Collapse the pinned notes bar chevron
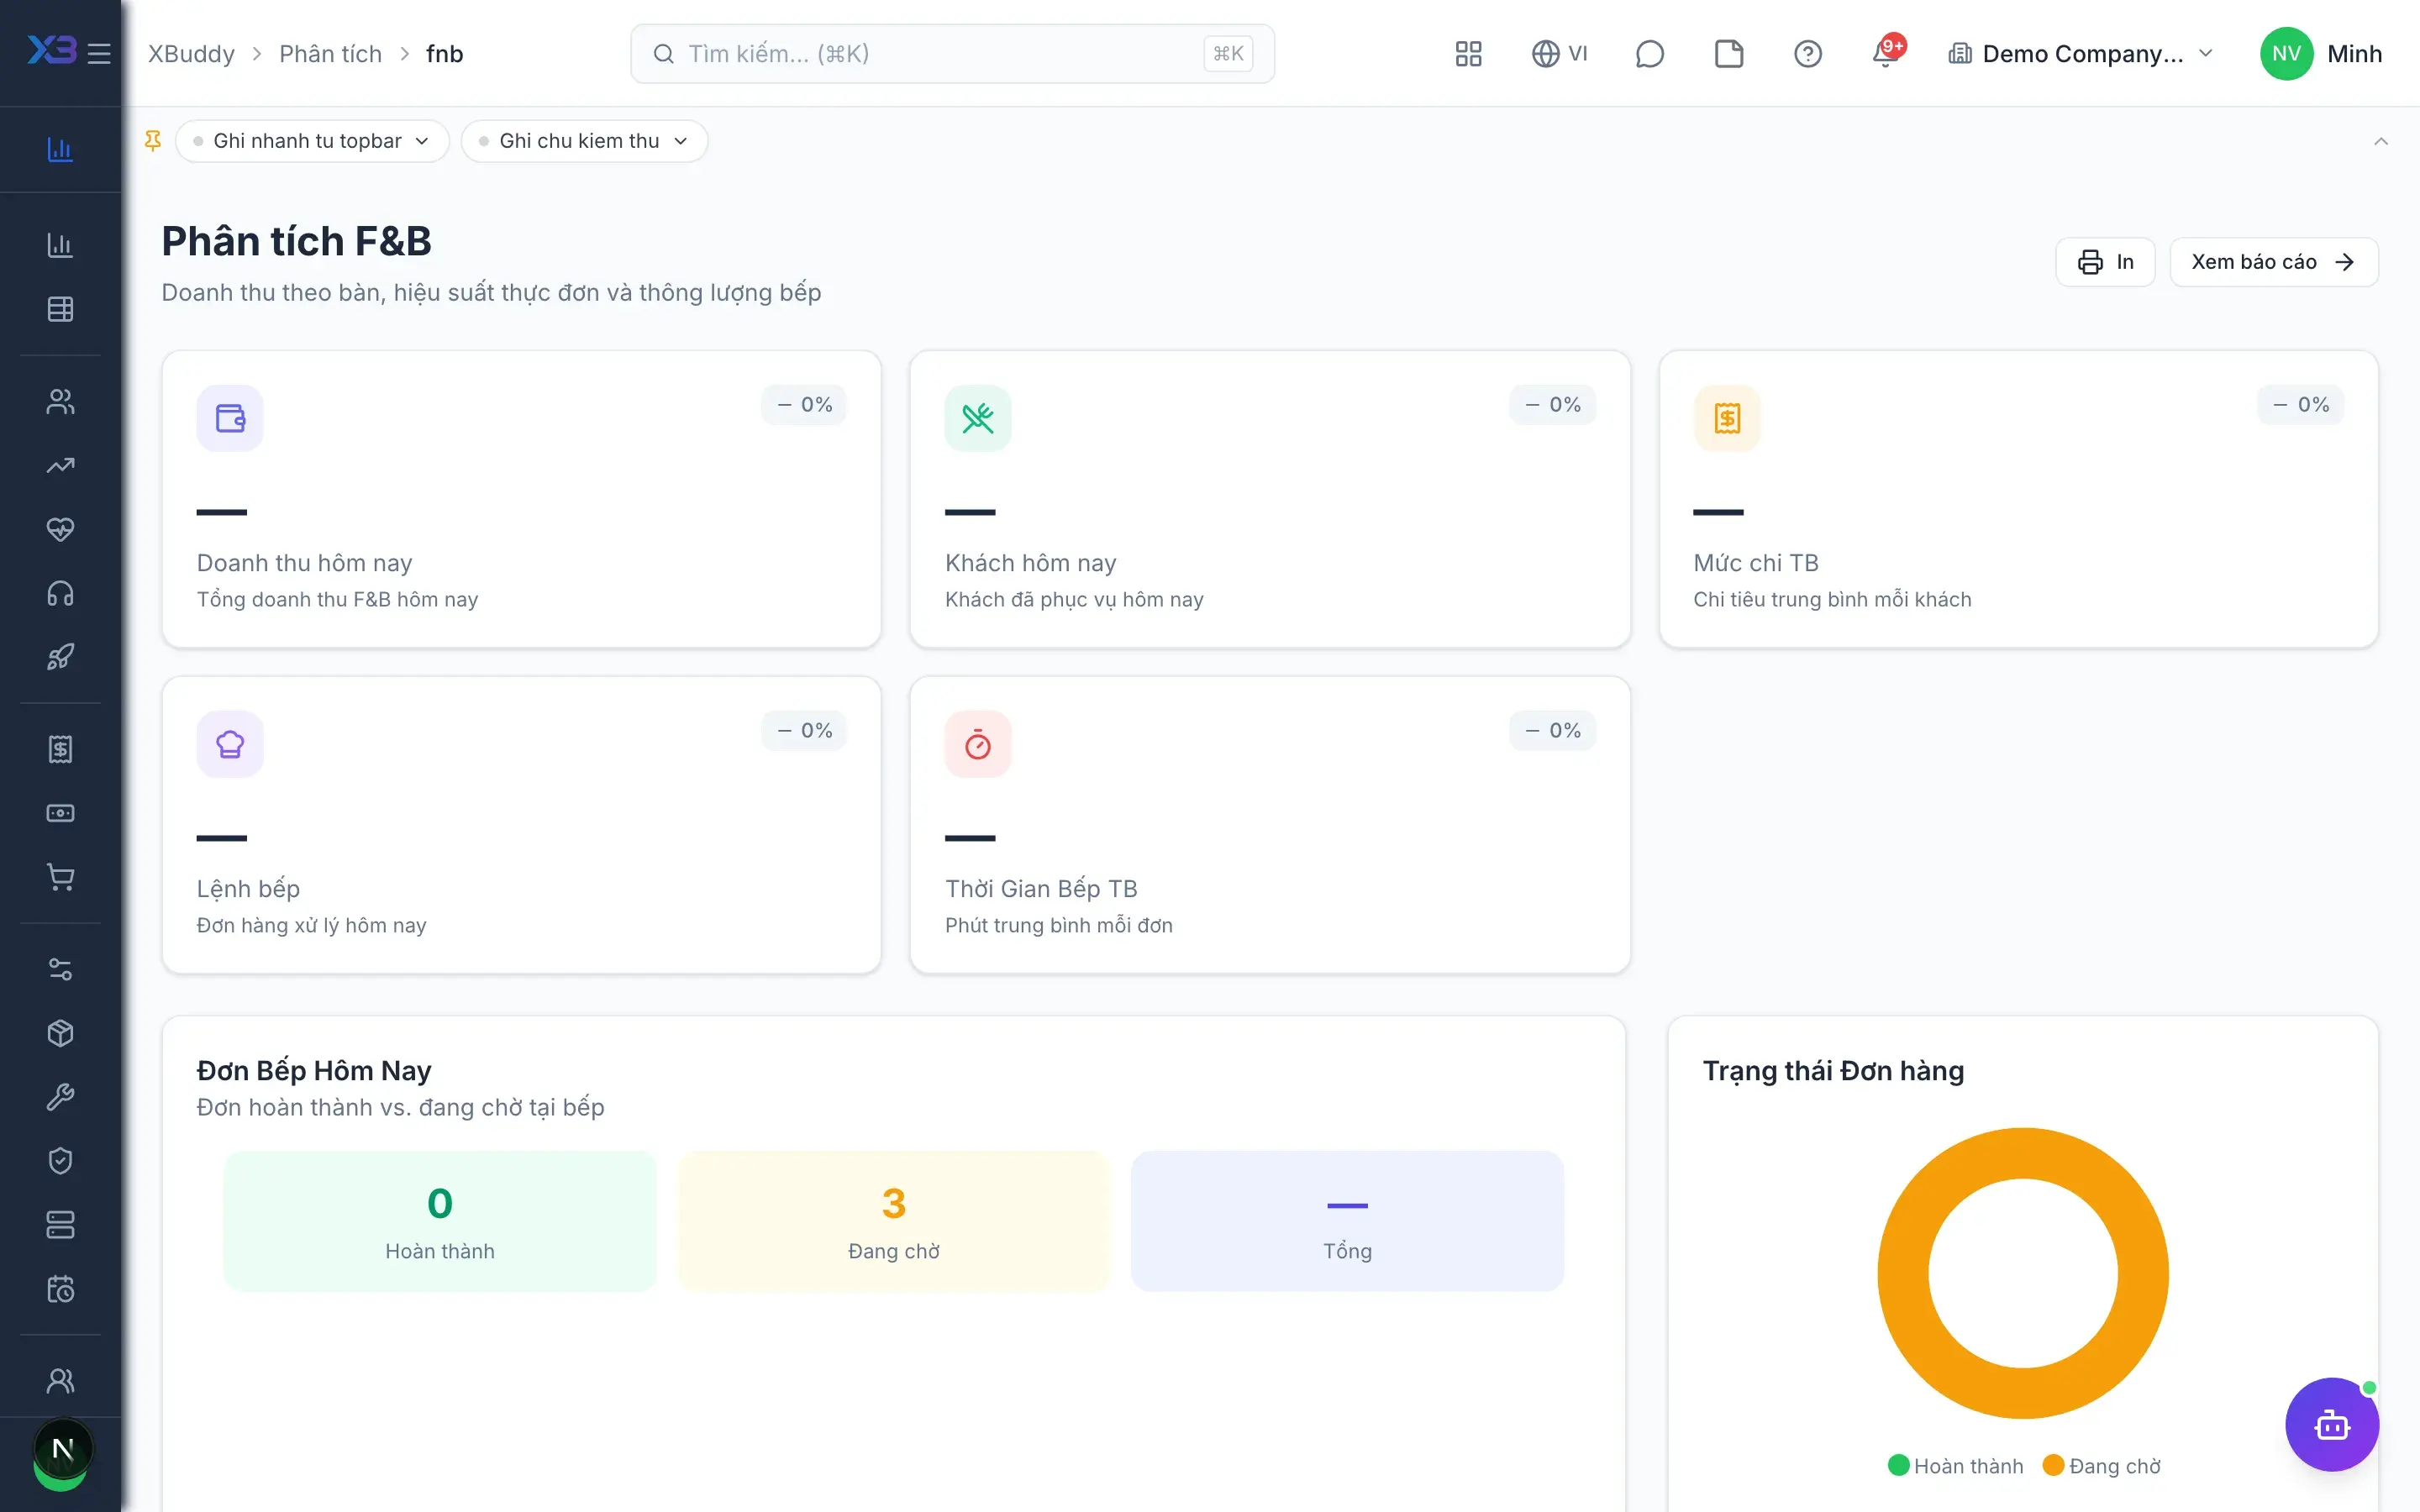2420x1512 pixels. (2380, 141)
